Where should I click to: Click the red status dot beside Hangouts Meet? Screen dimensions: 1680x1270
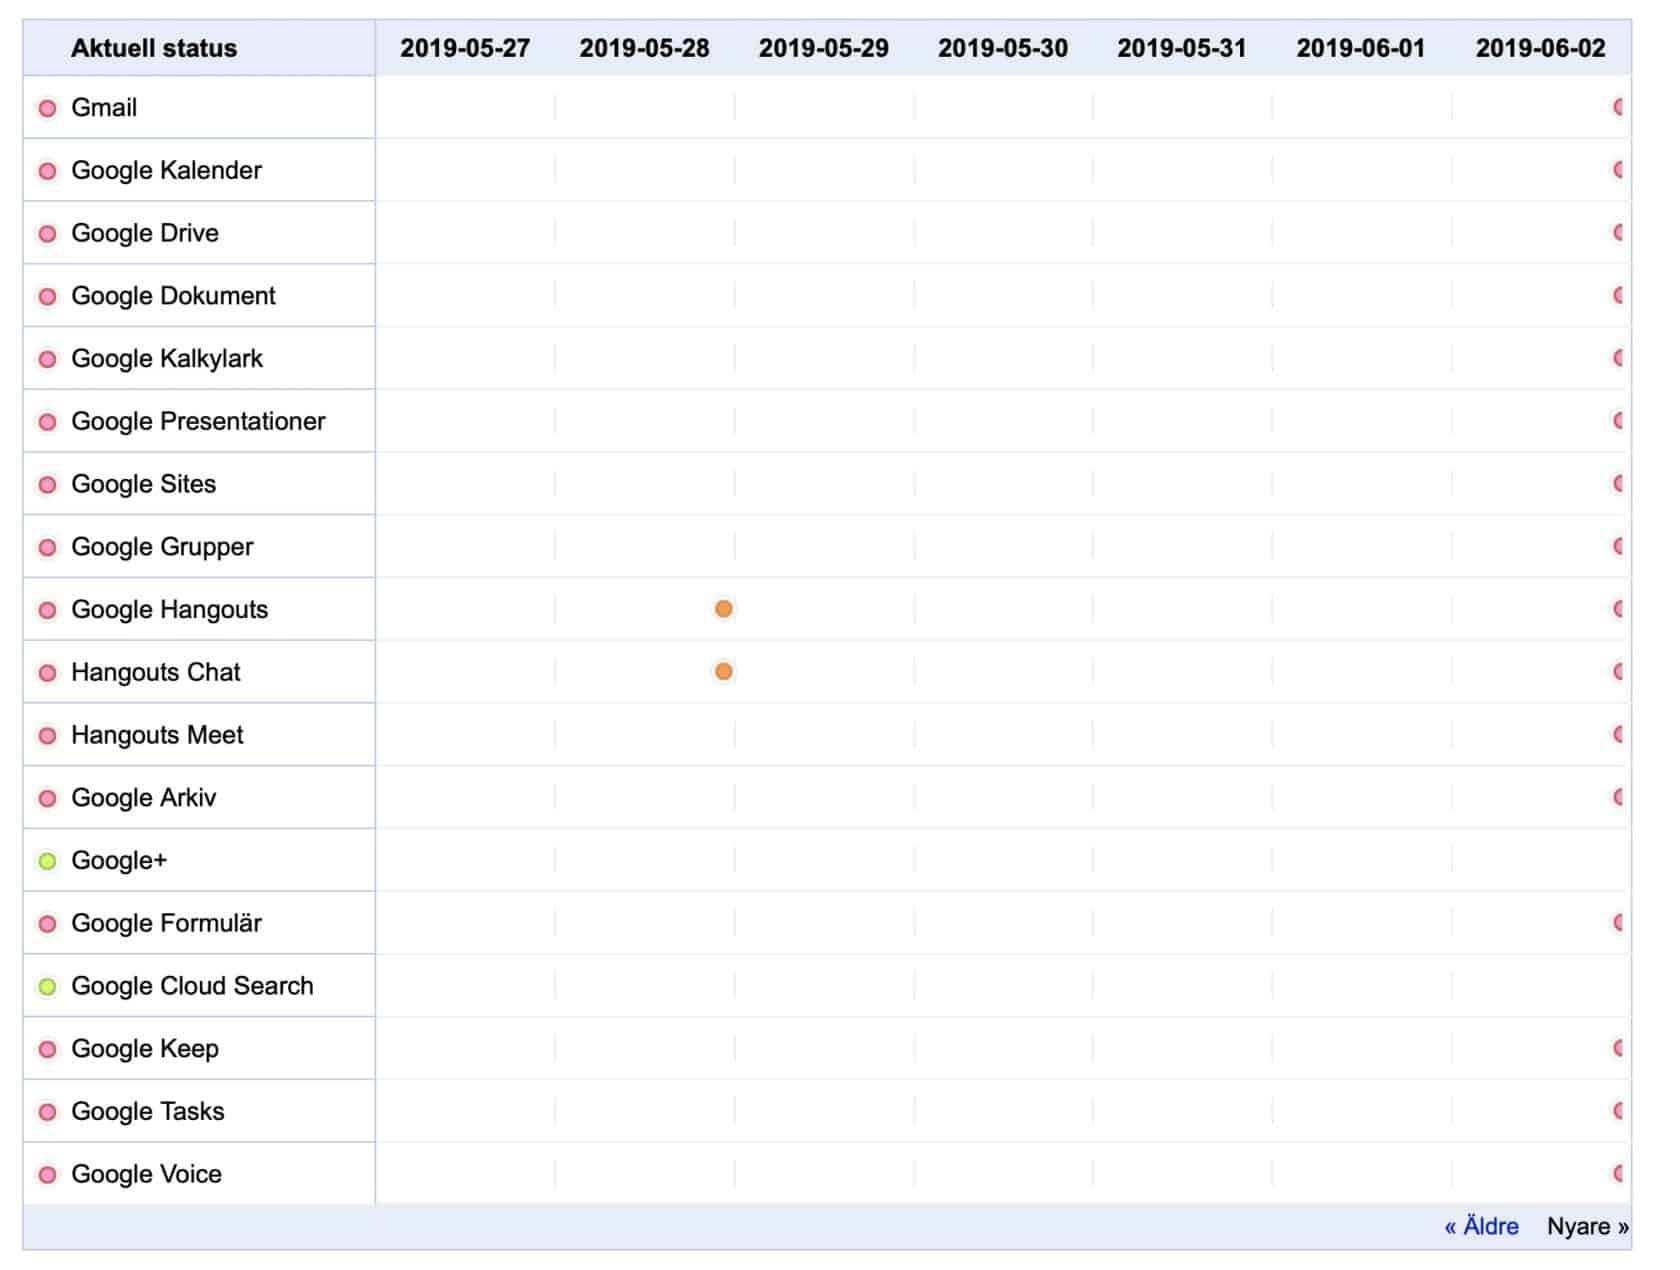click(x=47, y=736)
